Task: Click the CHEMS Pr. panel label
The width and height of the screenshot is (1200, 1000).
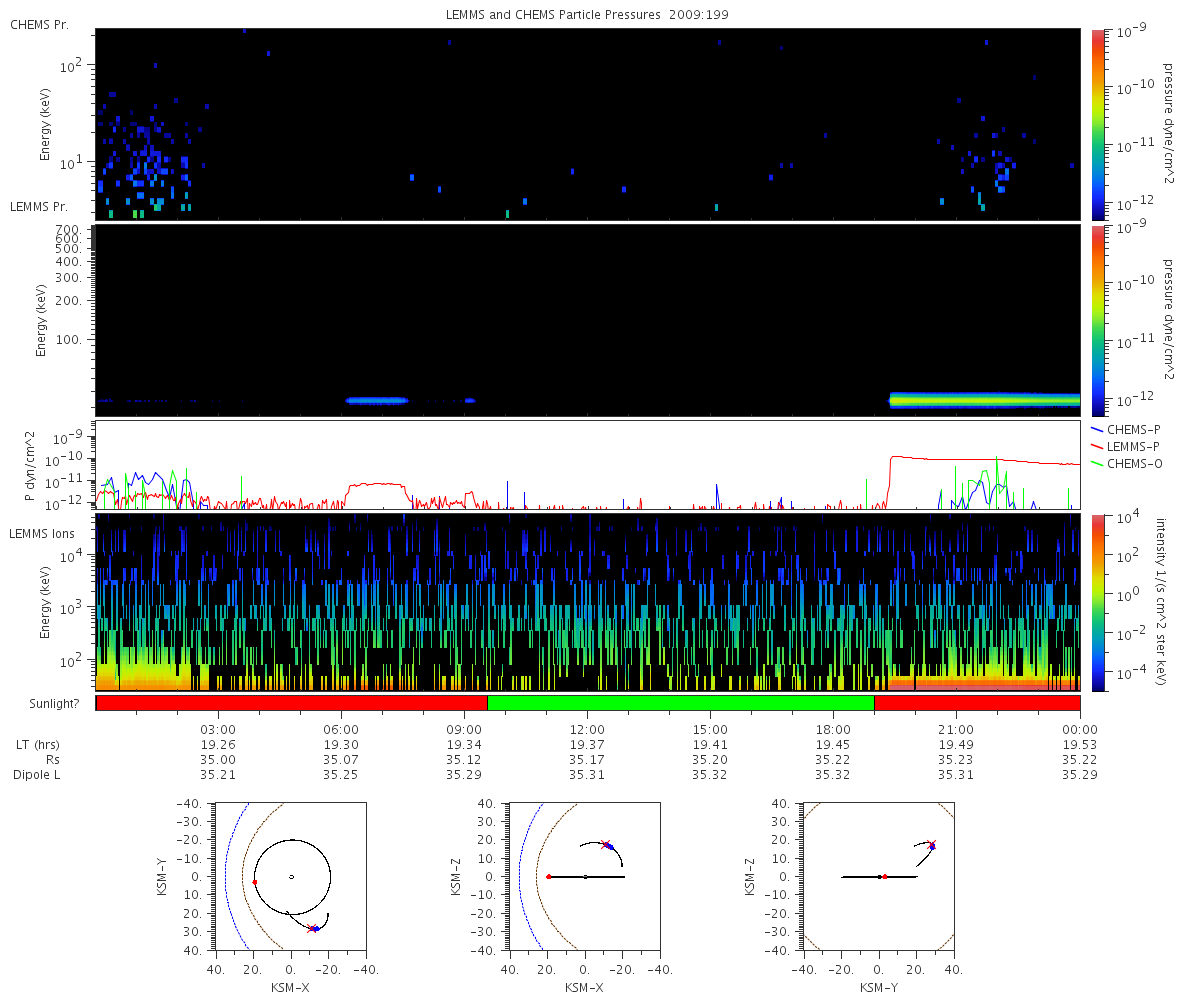Action: click(x=39, y=24)
